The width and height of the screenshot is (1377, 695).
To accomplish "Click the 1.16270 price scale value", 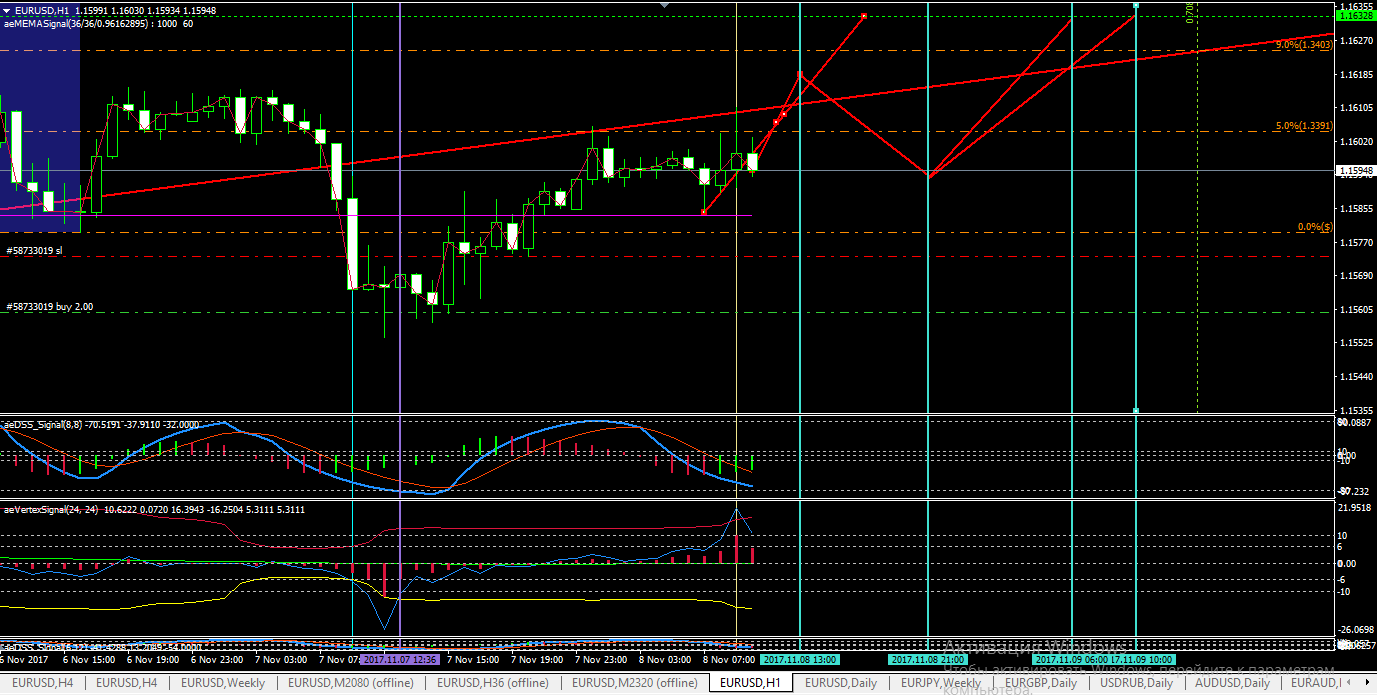I will pos(1357,41).
